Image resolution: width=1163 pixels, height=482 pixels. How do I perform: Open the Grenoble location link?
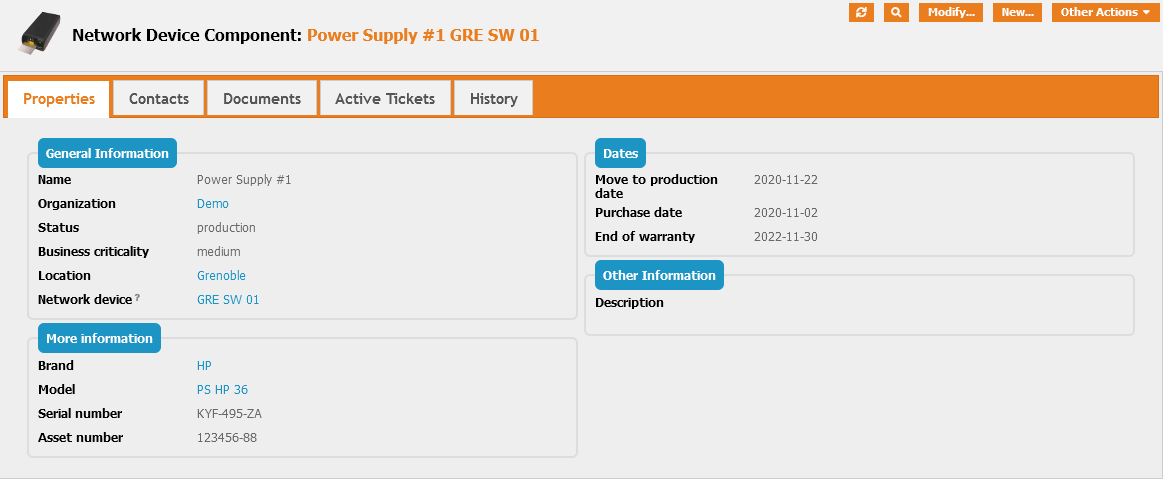[221, 276]
